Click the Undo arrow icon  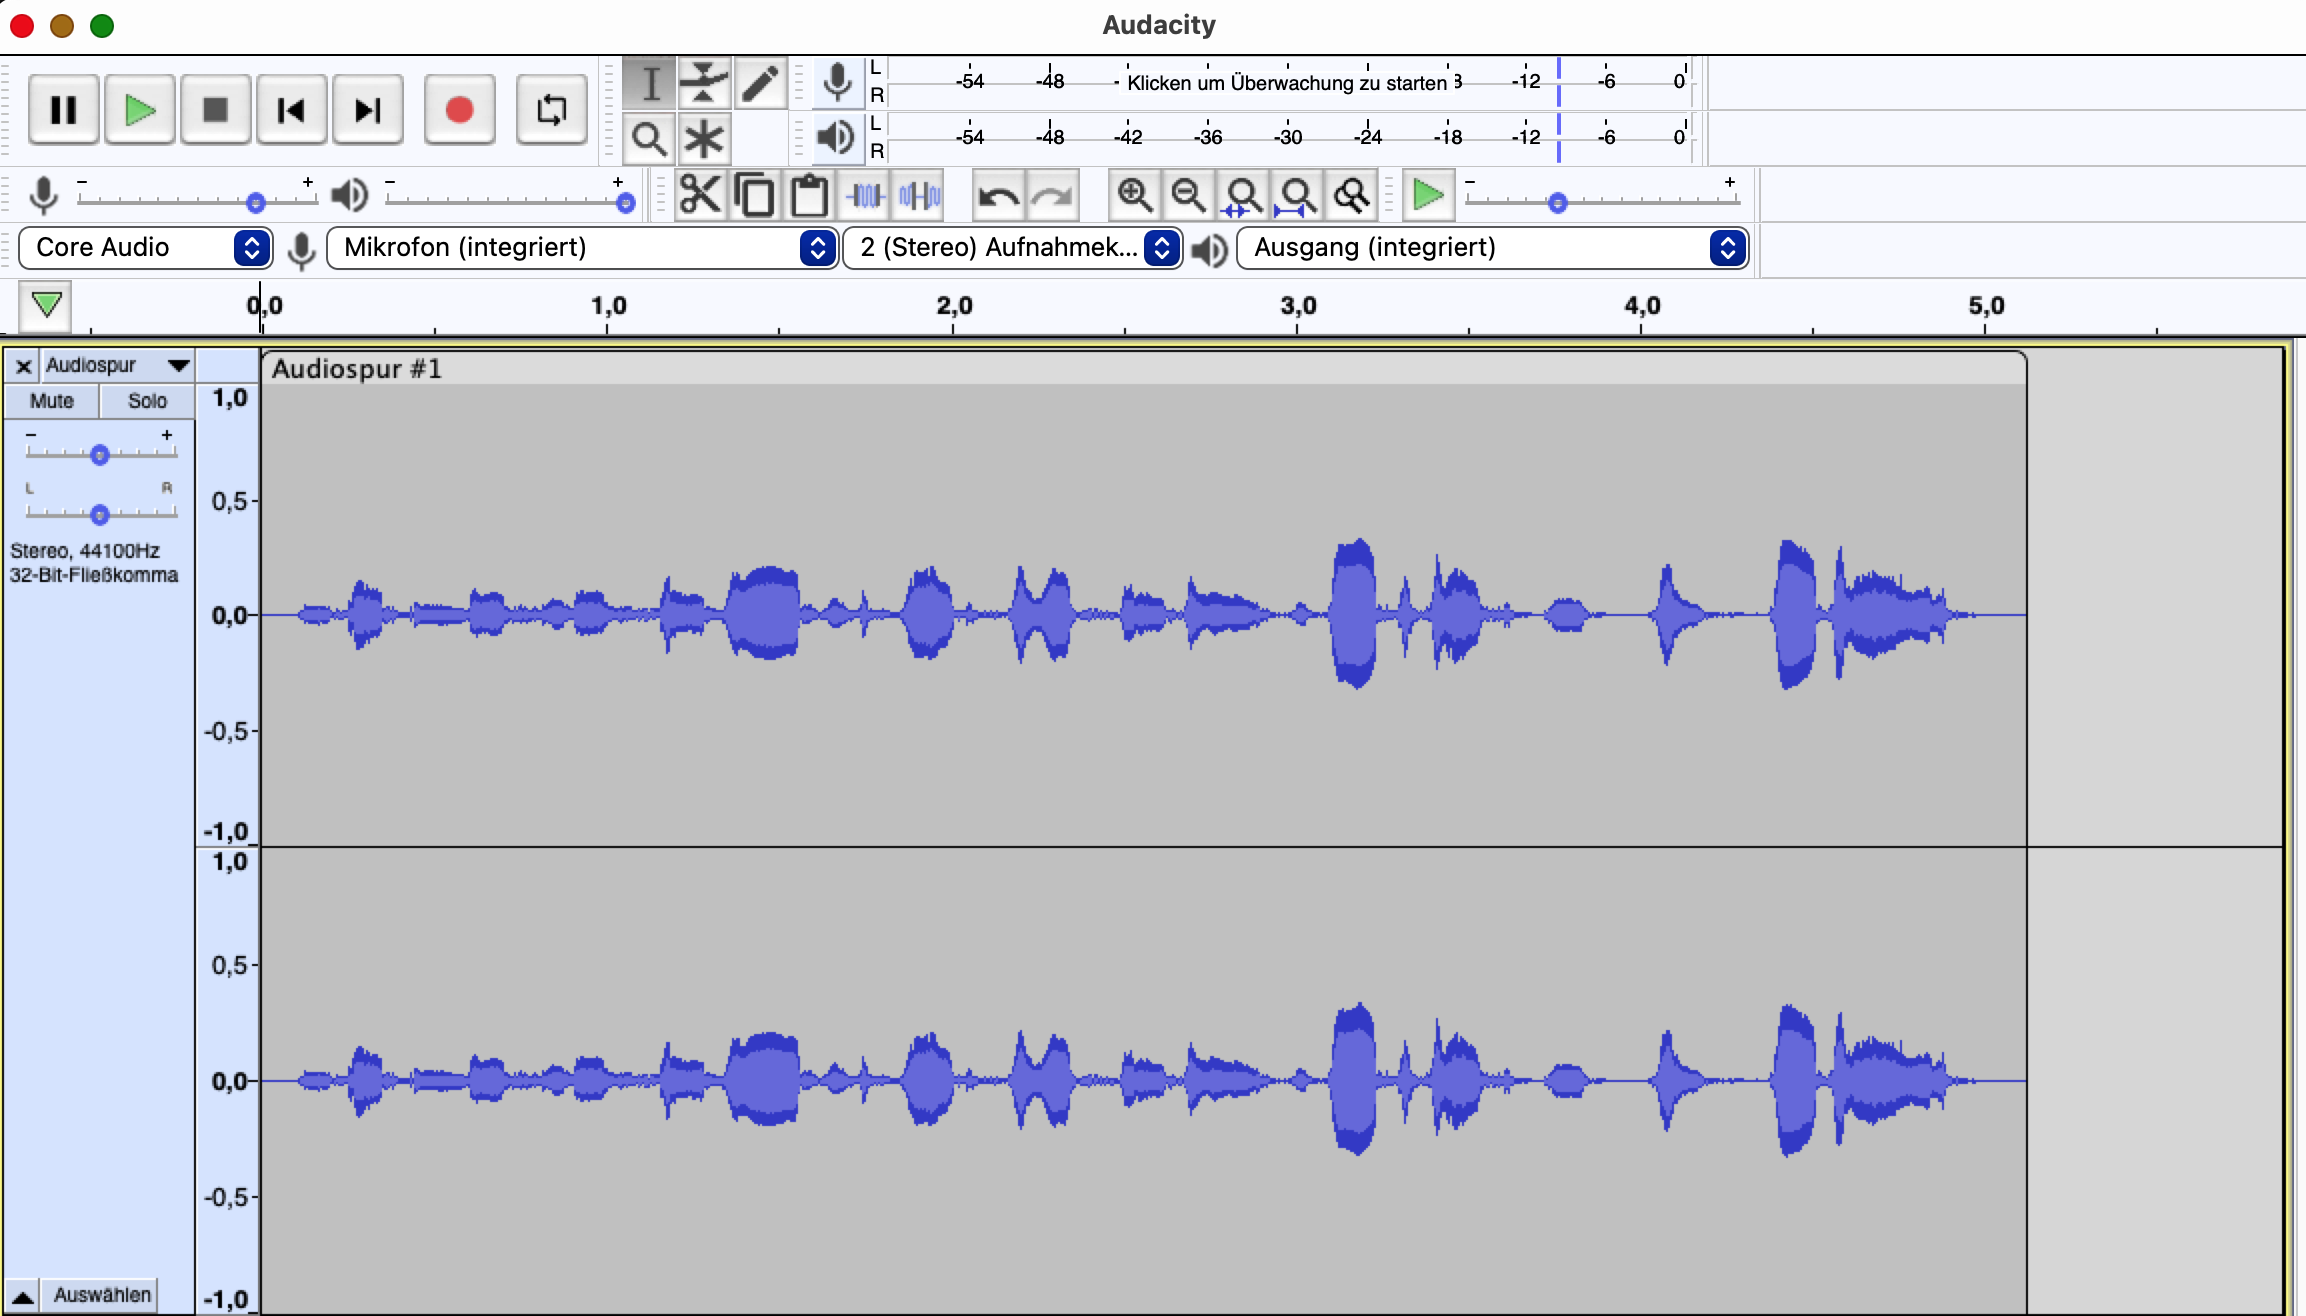click(997, 195)
